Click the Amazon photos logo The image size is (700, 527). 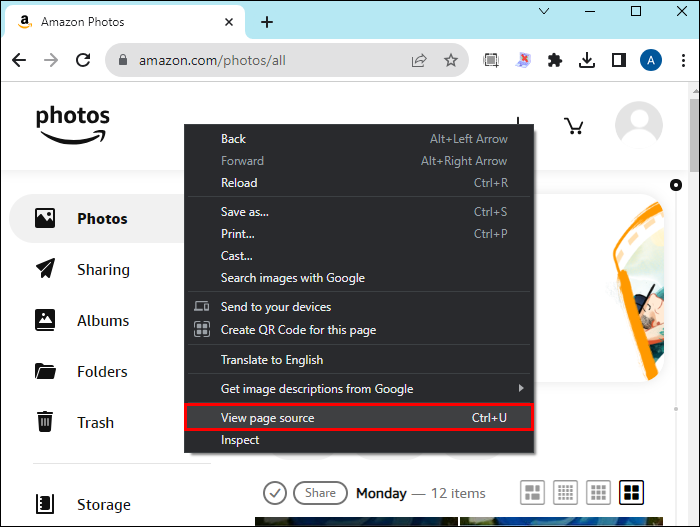tap(72, 124)
